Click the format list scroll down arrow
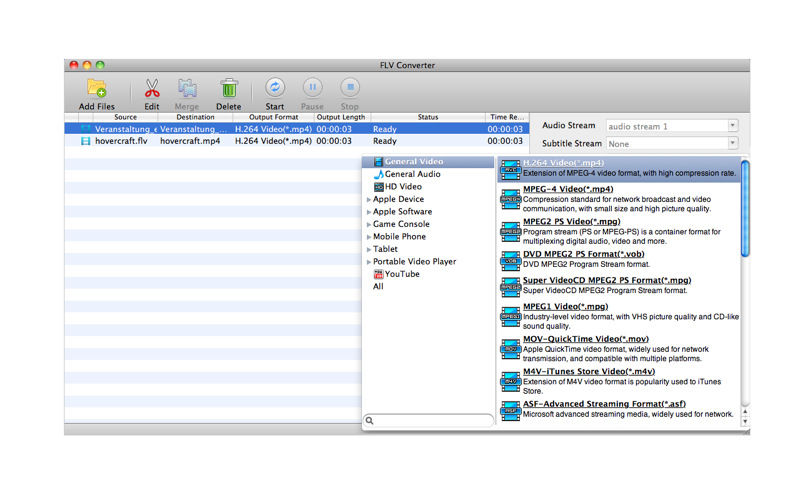The height and width of the screenshot is (500, 800). pos(745,422)
